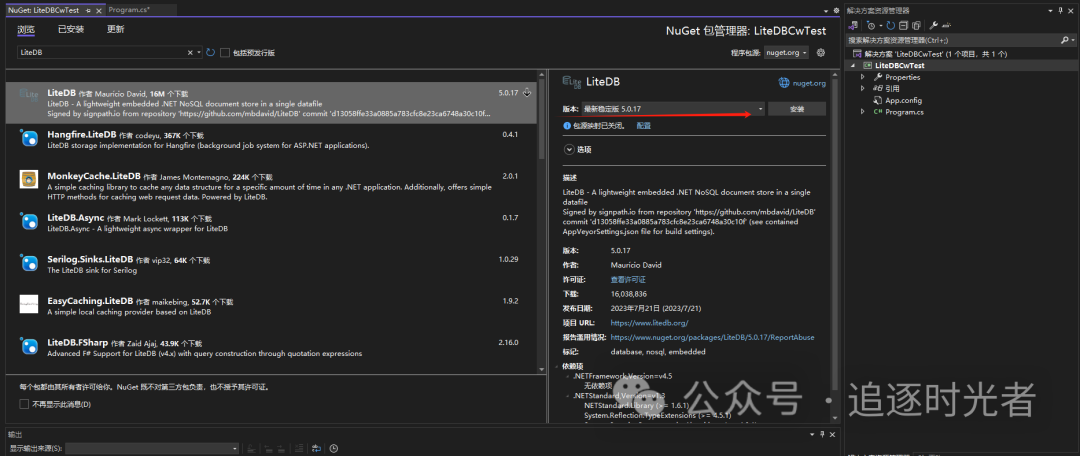Select App.config in Solution Explorer
1080x456 pixels.
click(x=903, y=100)
